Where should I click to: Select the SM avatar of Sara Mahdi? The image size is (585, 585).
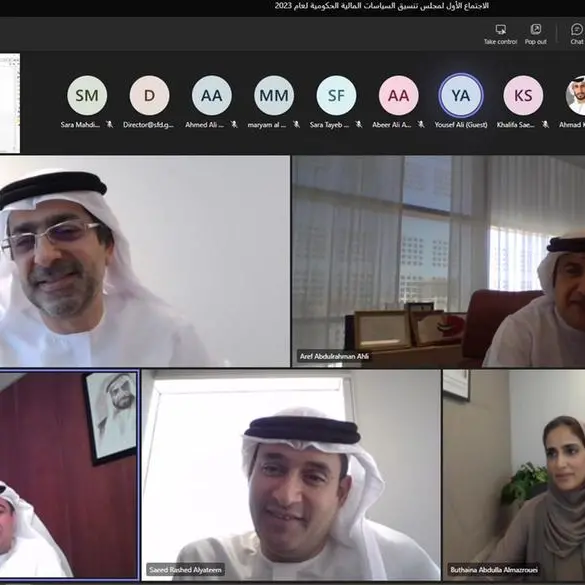pyautogui.click(x=87, y=96)
